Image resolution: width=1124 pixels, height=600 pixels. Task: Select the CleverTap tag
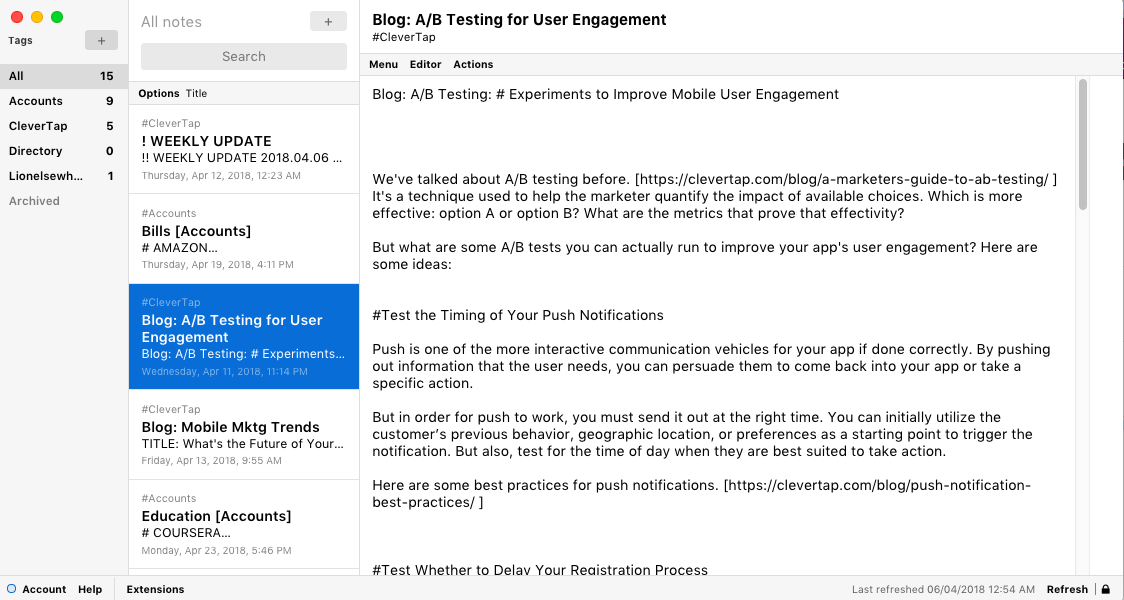click(x=64, y=126)
